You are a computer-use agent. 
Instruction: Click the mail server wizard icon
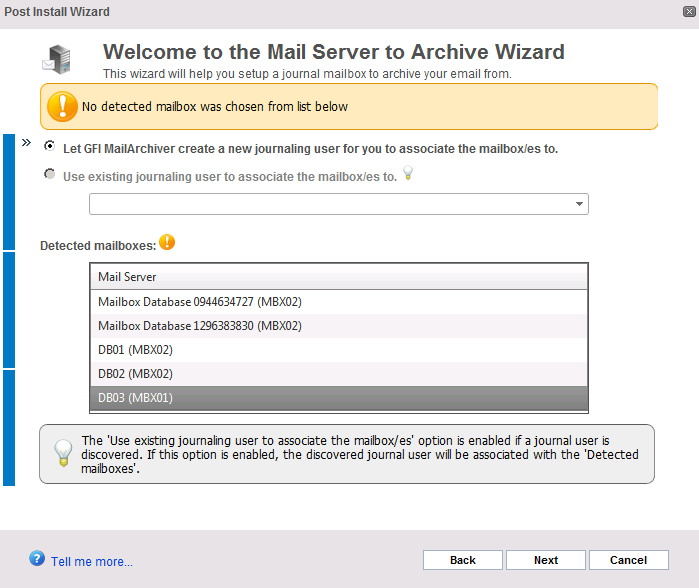point(57,59)
